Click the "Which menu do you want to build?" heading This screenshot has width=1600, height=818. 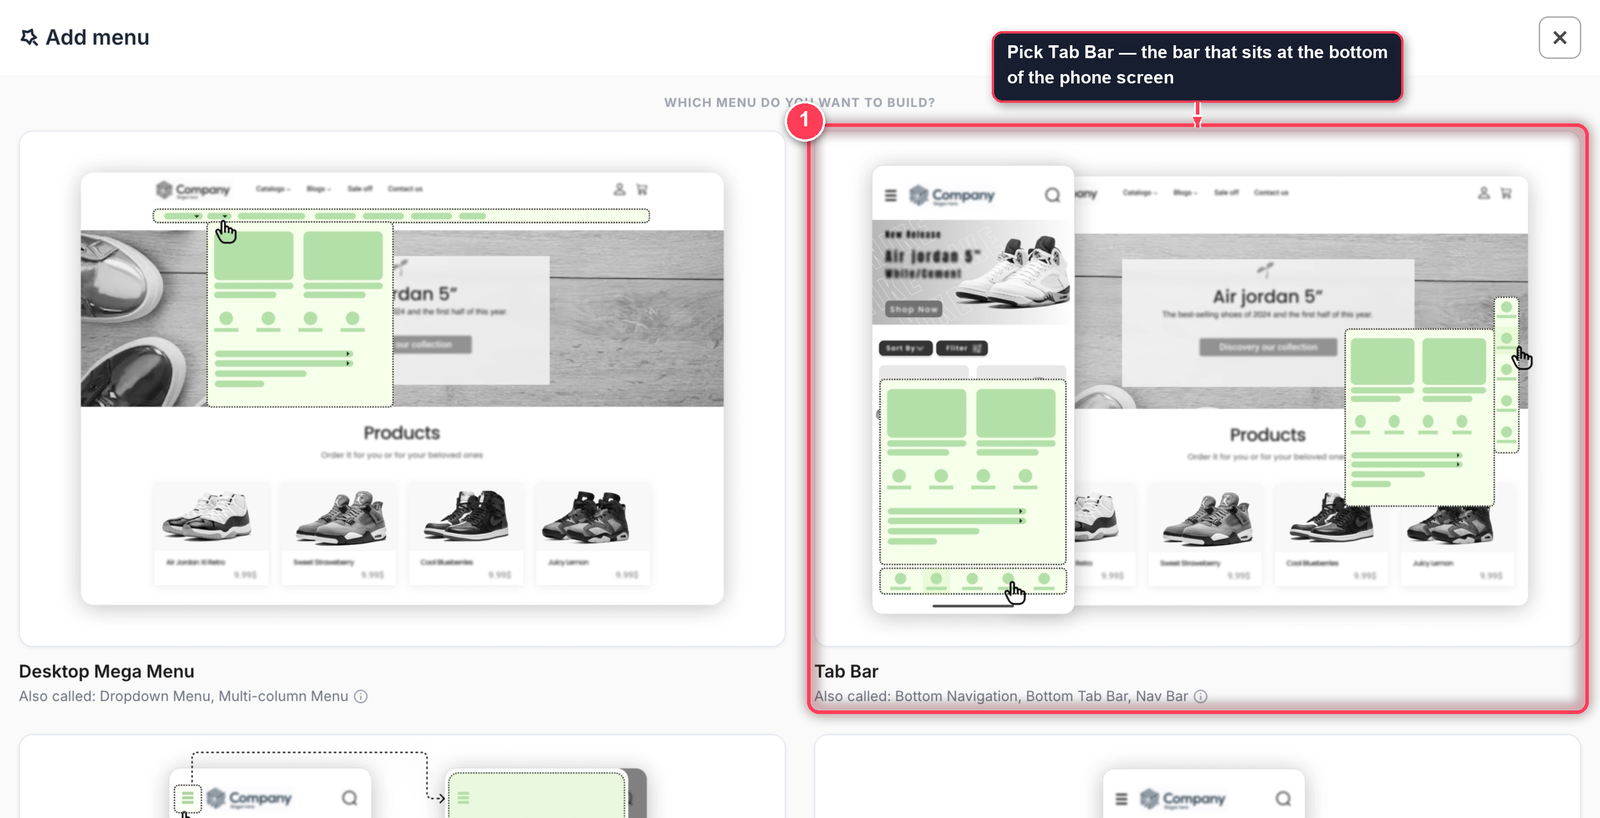point(800,103)
